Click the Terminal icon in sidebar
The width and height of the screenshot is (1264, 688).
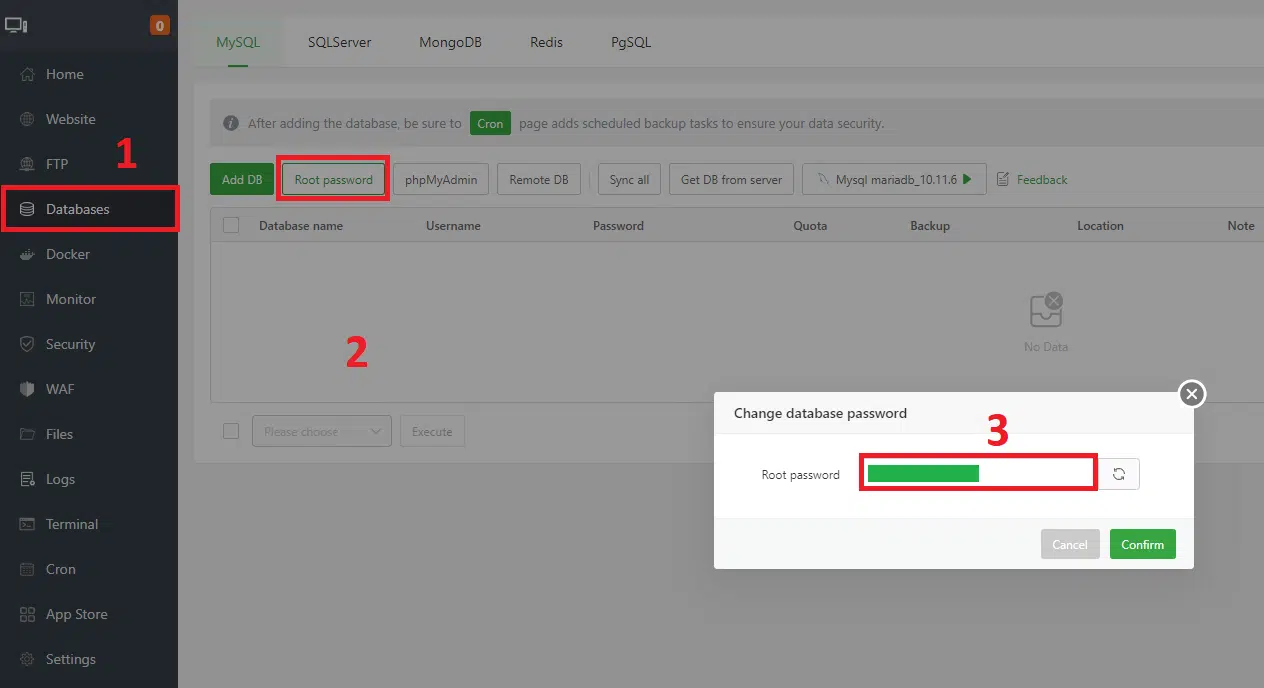click(27, 524)
